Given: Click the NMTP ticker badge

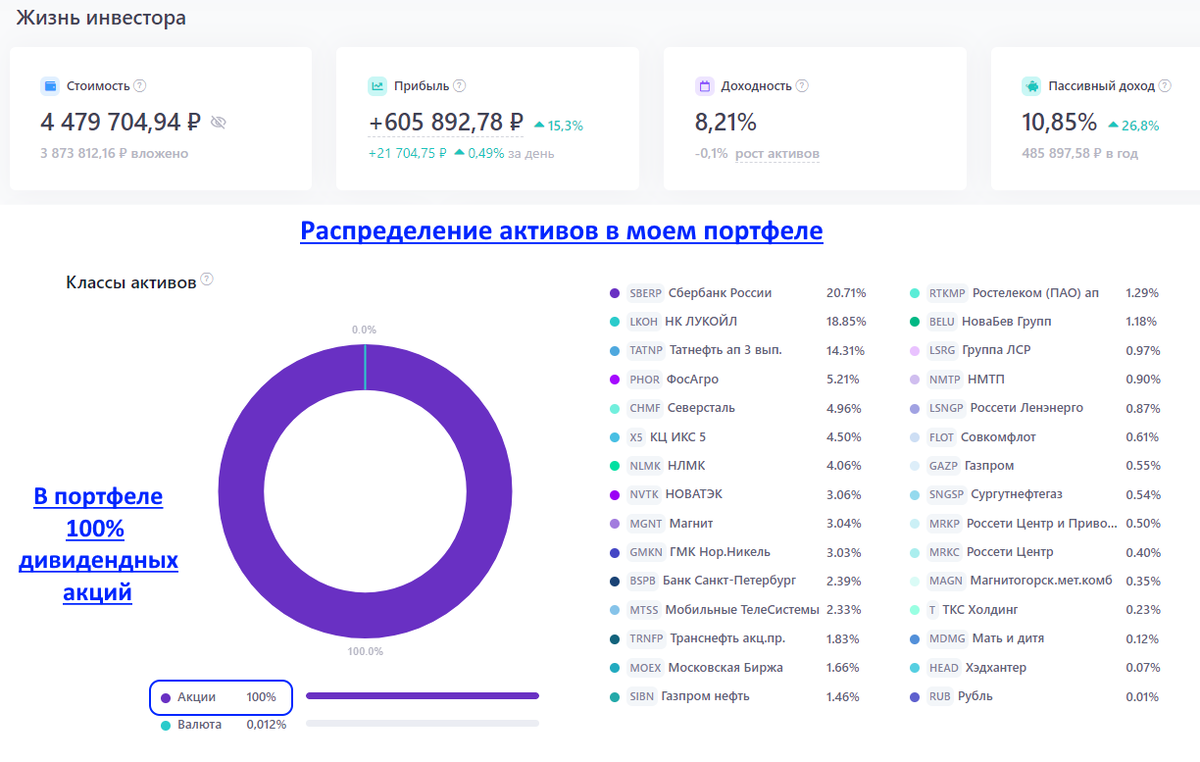Looking at the screenshot, I should point(945,380).
